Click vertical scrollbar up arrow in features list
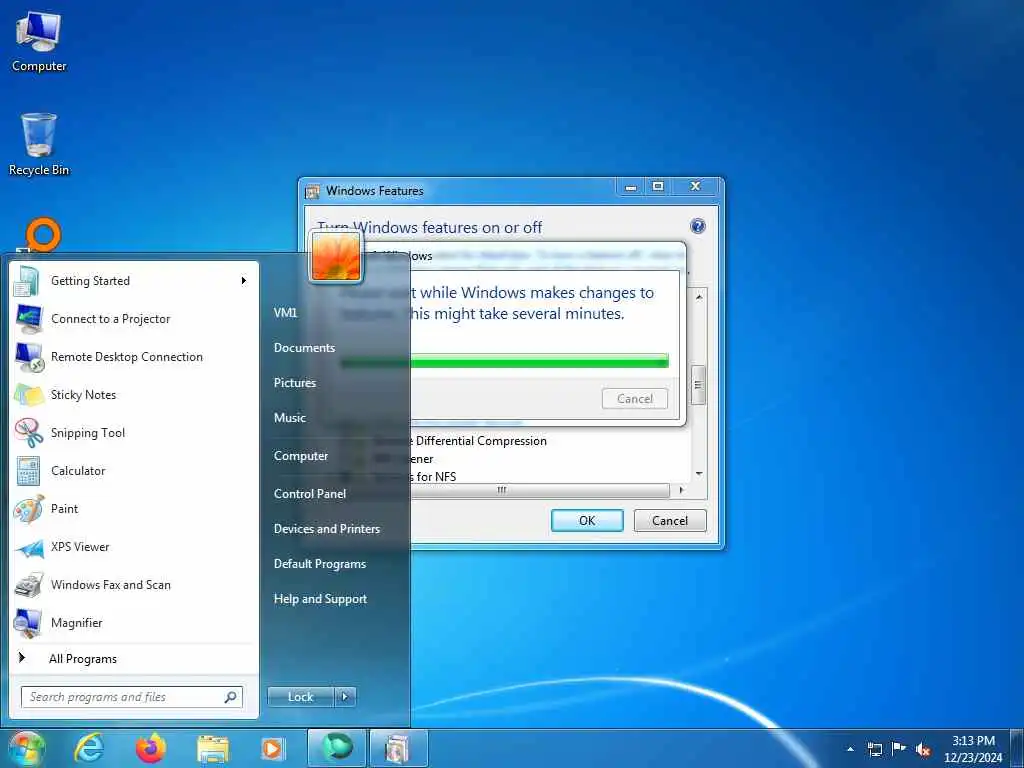Viewport: 1024px width, 768px height. coord(699,297)
